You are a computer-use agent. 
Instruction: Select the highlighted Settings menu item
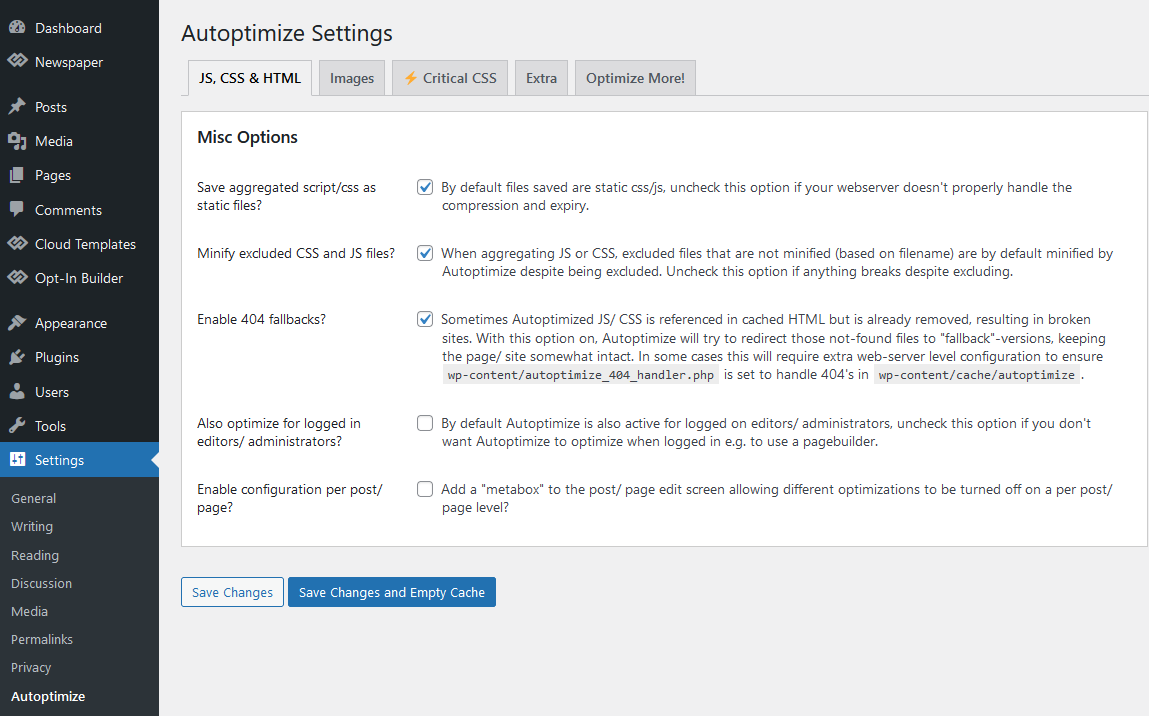(79, 460)
